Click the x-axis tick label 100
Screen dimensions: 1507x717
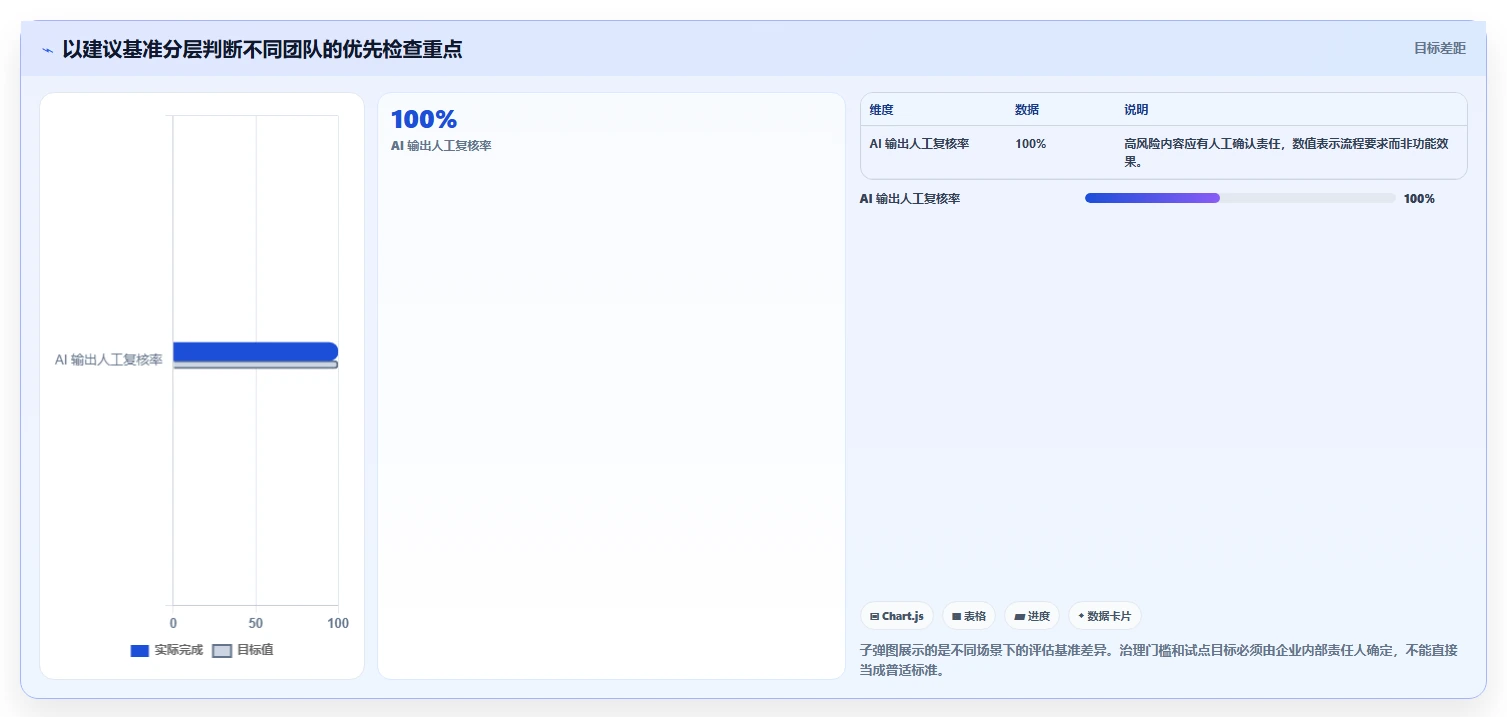(338, 623)
